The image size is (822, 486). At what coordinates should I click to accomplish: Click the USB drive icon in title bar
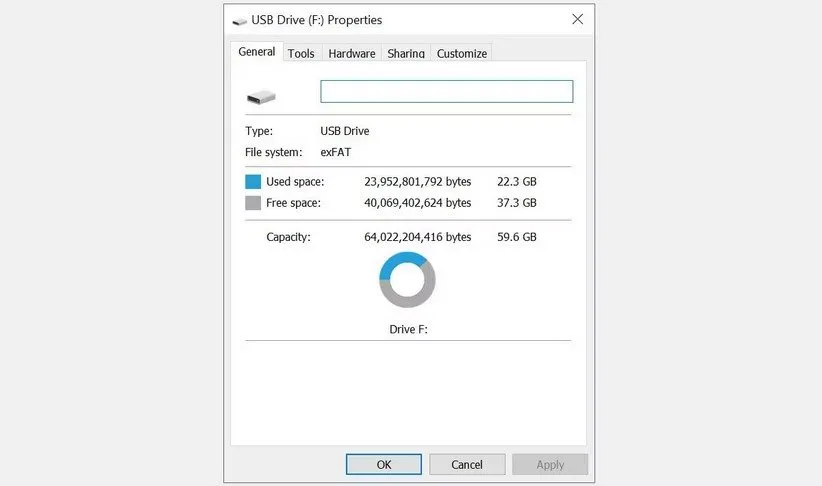tap(240, 21)
